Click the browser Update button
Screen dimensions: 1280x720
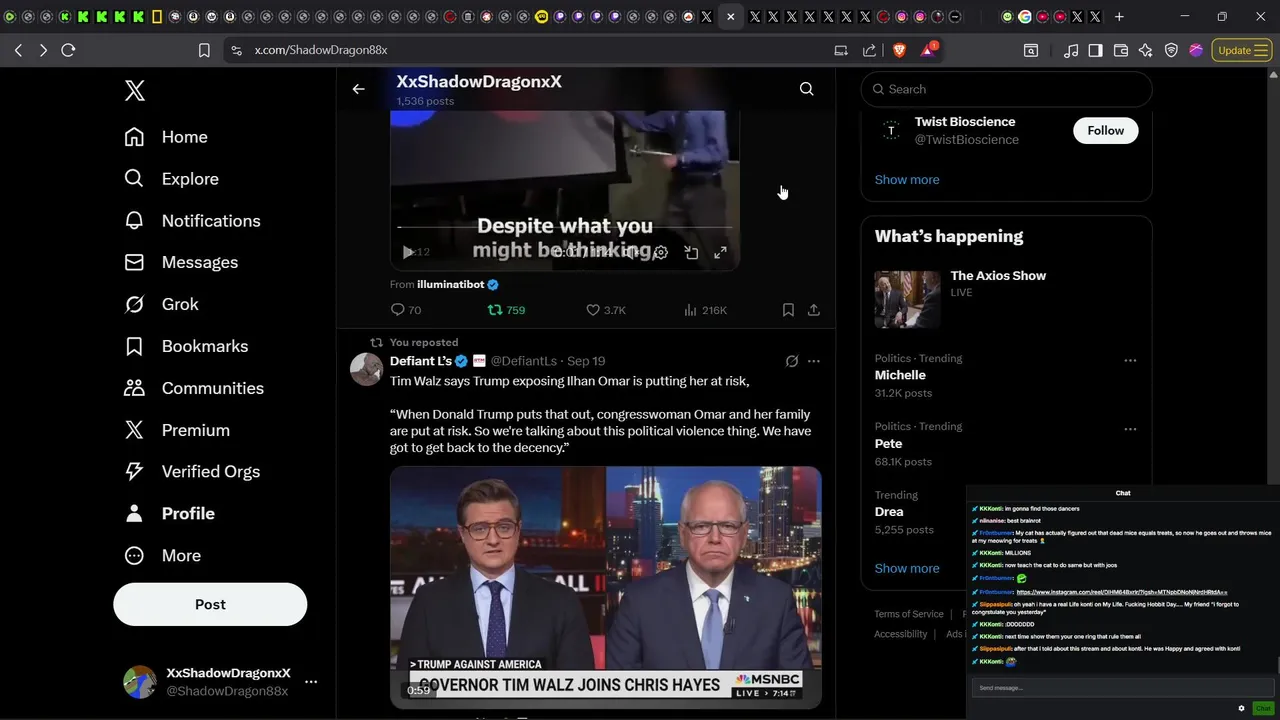[x=1242, y=50]
